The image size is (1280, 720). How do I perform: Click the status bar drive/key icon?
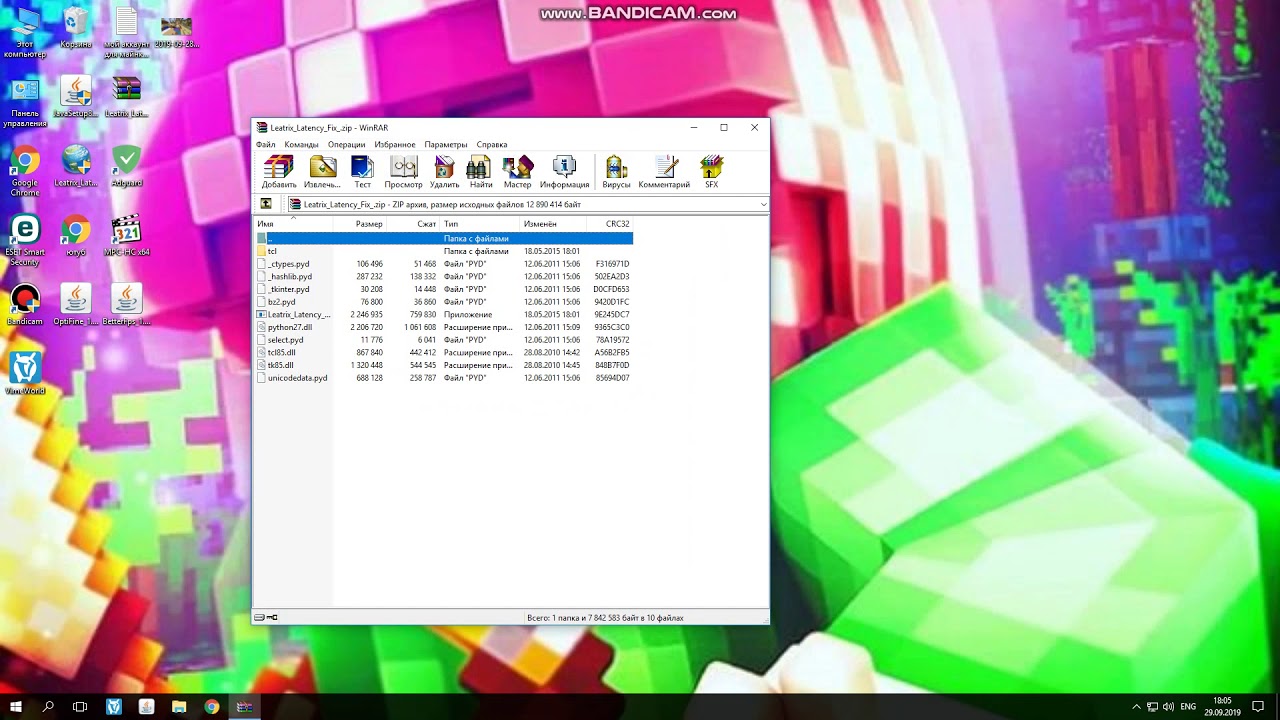[266, 618]
